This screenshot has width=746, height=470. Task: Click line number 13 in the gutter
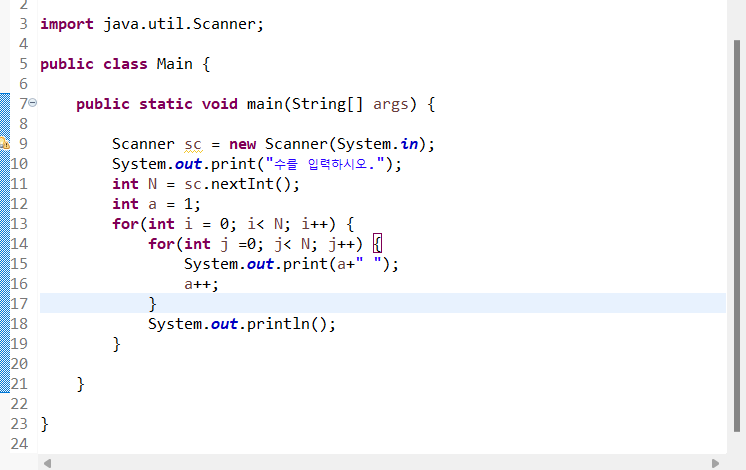pos(19,224)
